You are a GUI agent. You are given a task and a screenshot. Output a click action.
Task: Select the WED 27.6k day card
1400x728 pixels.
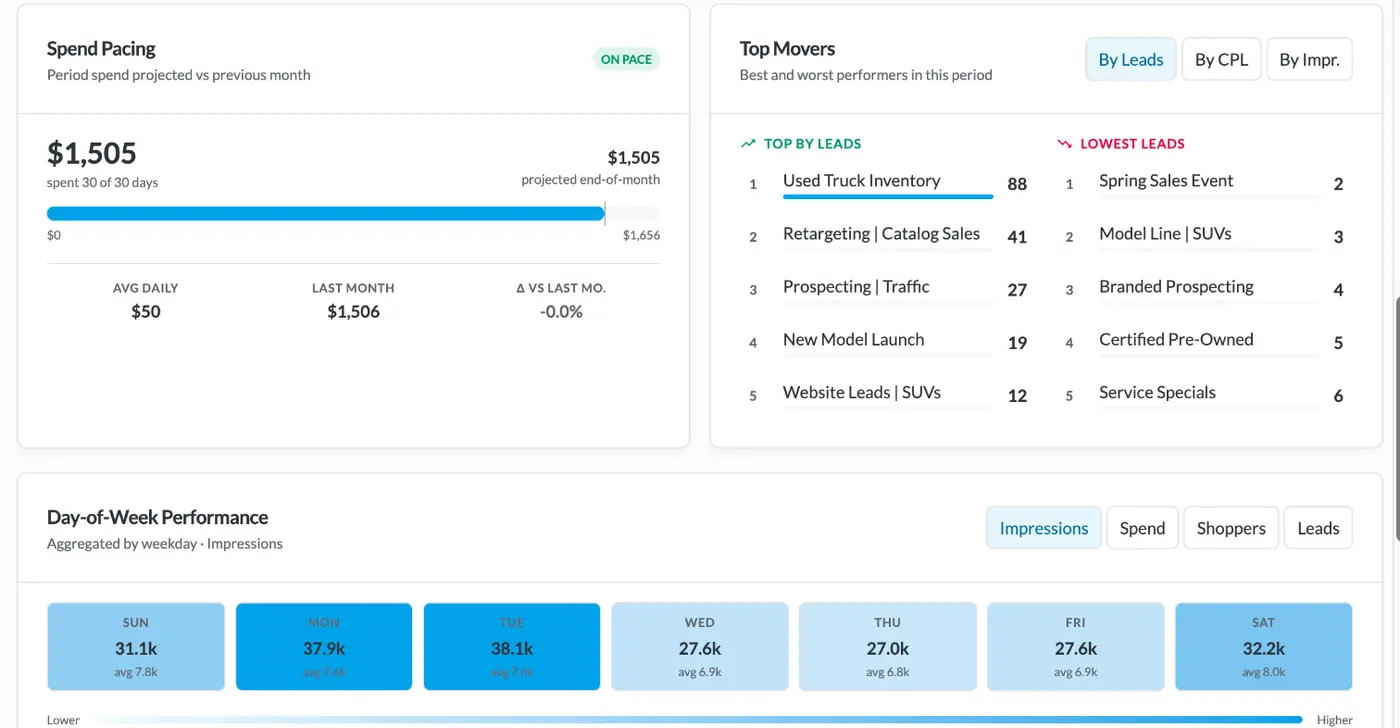[x=700, y=646]
